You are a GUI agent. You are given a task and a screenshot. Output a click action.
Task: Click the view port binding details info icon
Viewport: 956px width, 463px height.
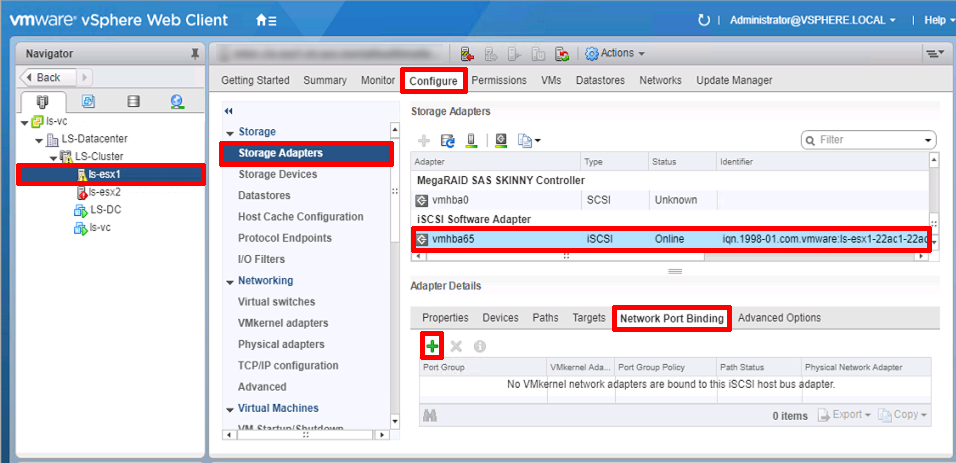[x=480, y=346]
